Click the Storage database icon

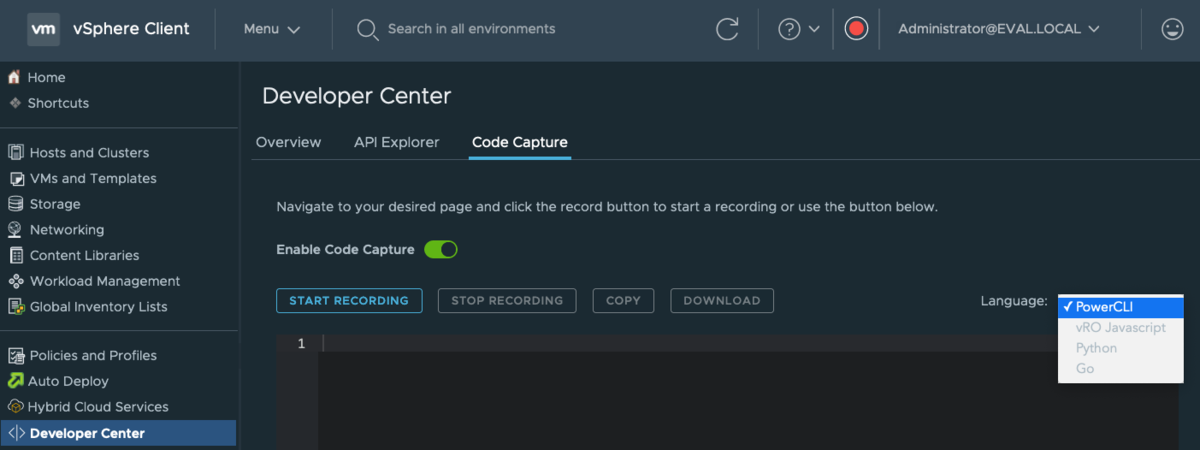pos(15,204)
